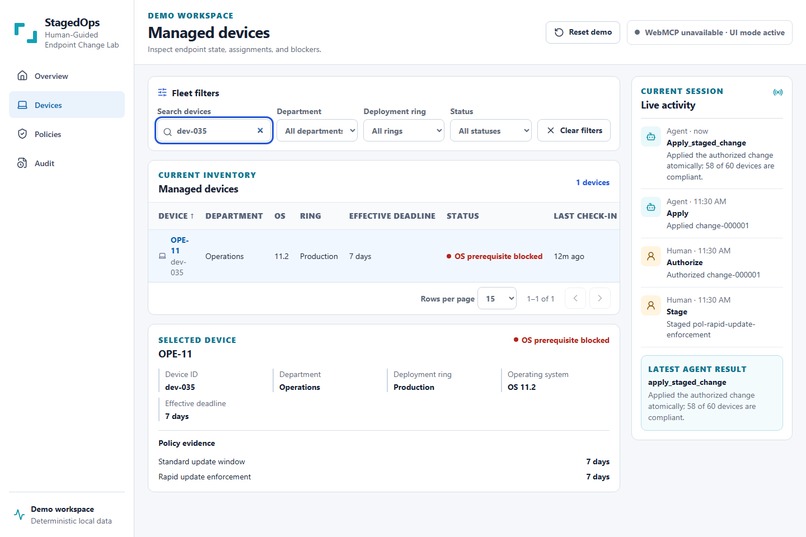Click the human icon beside Authorize entry

tap(651, 256)
